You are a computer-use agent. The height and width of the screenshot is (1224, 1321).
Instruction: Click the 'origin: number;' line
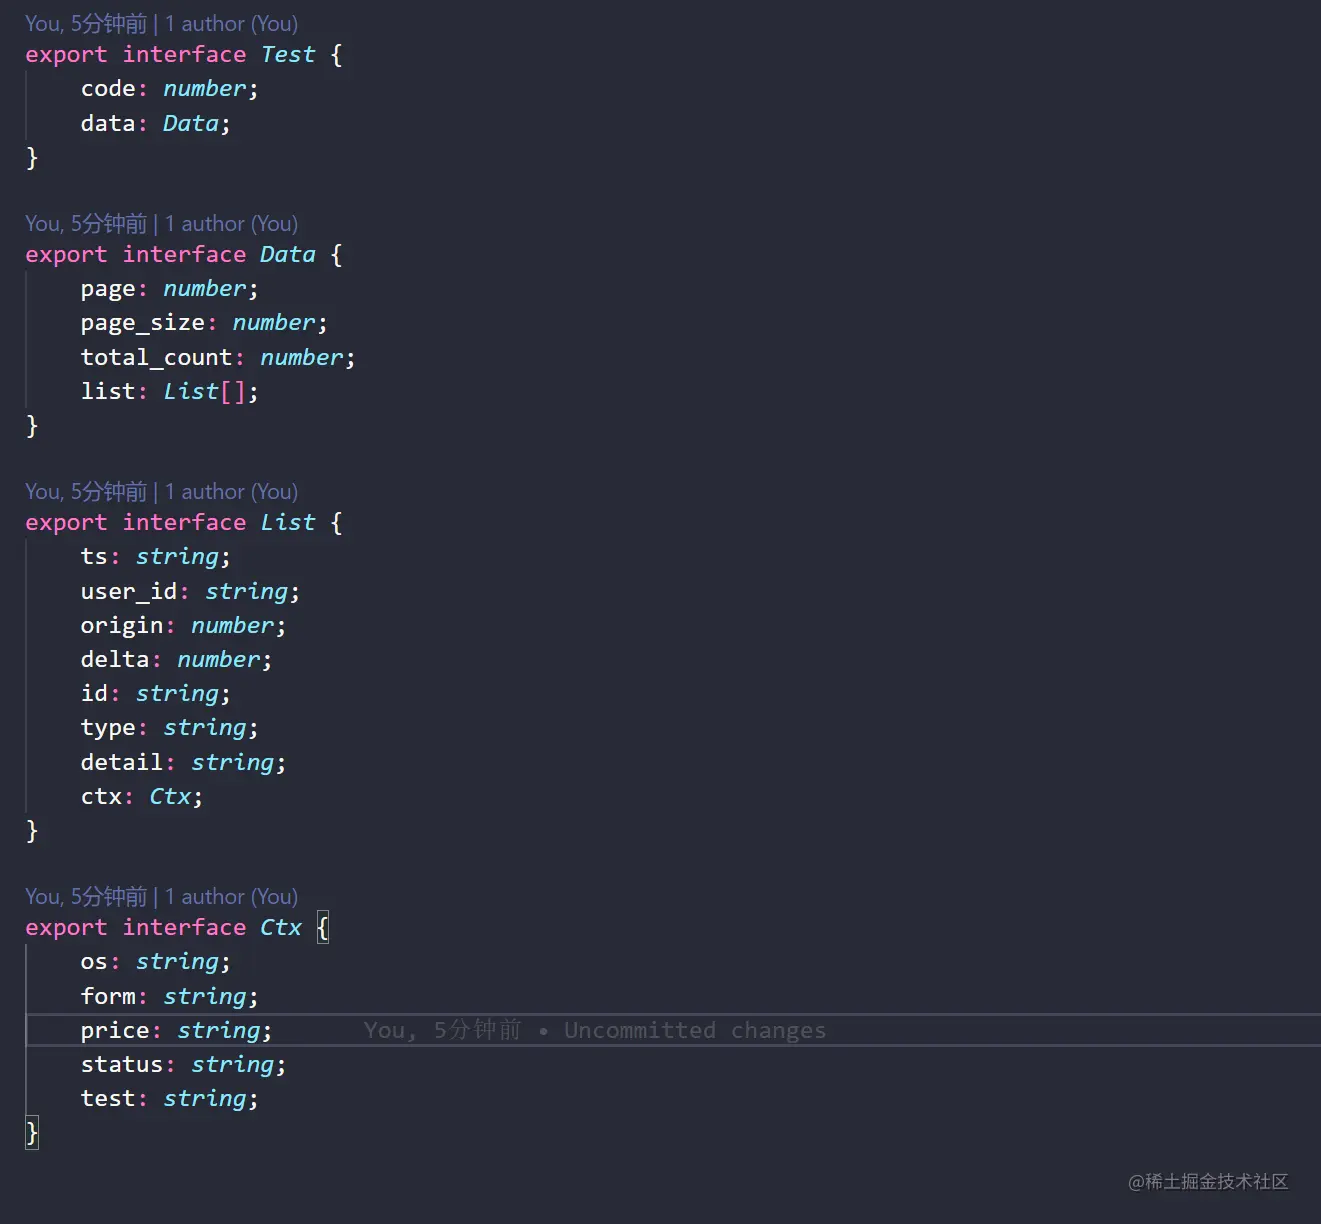pyautogui.click(x=183, y=626)
